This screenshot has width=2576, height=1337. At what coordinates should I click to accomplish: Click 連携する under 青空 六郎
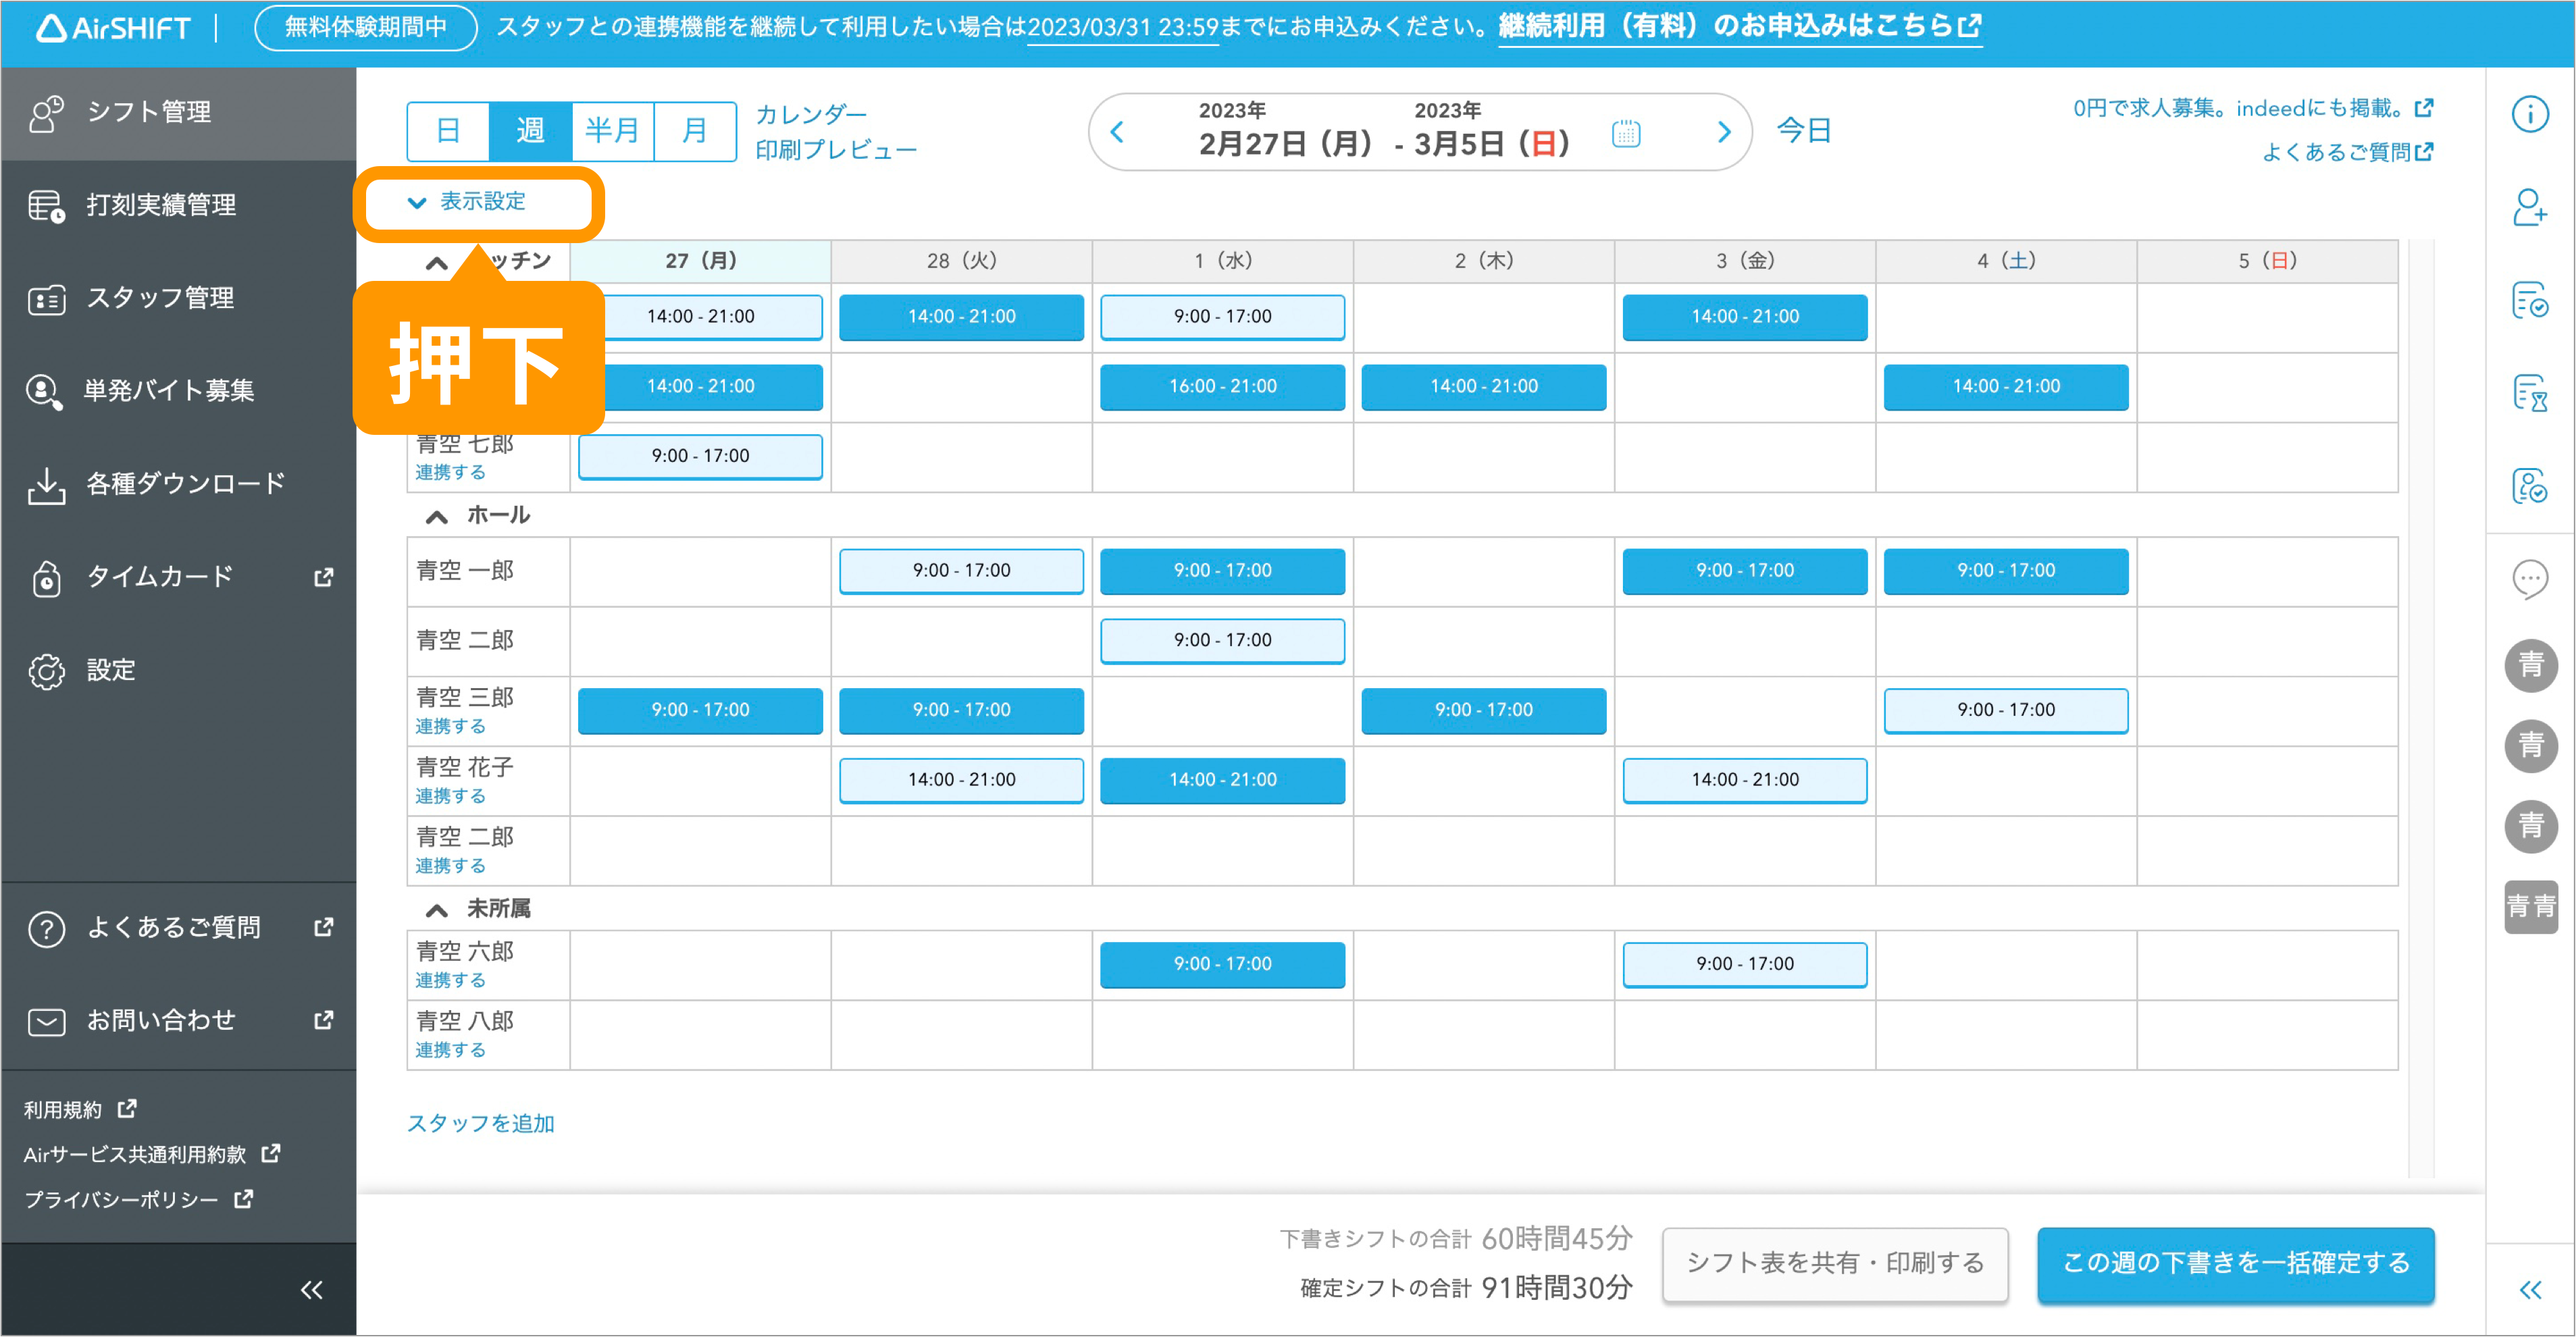coord(450,981)
